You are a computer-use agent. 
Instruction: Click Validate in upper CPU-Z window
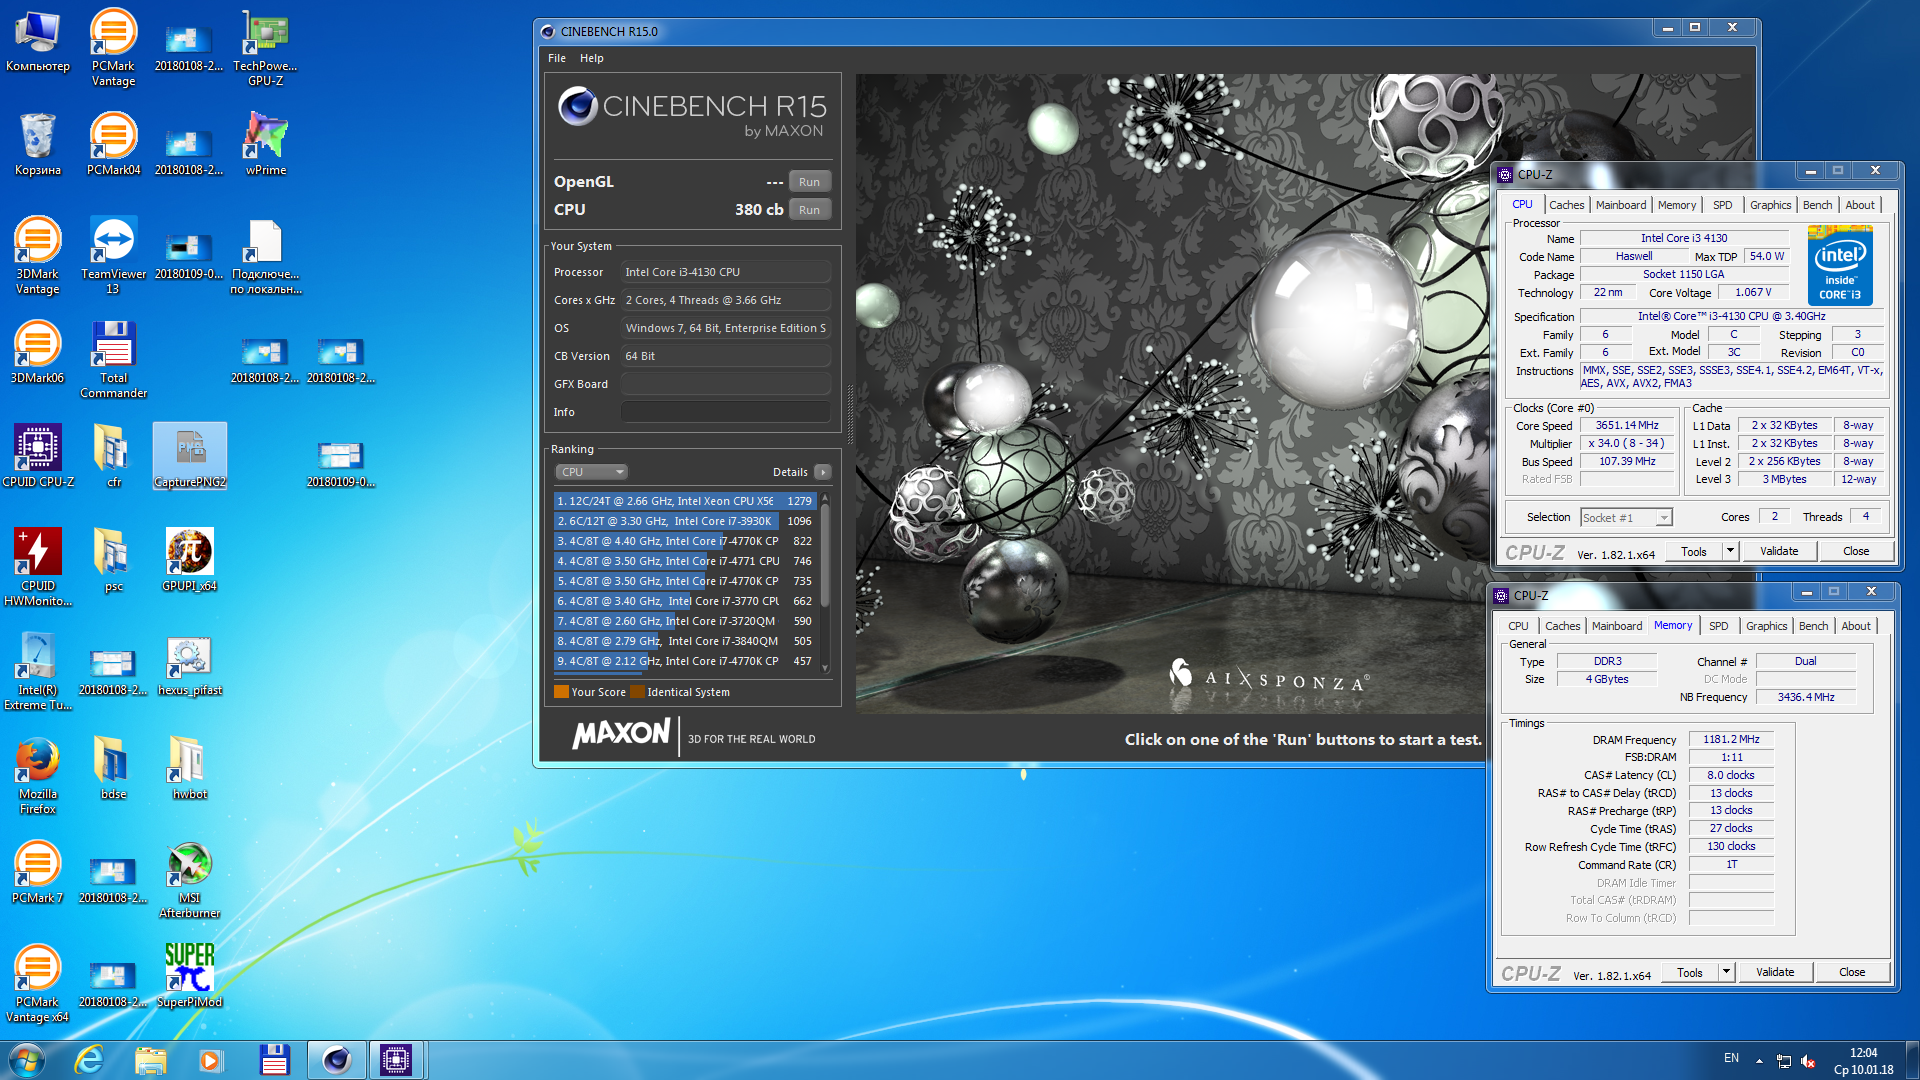click(x=1779, y=552)
